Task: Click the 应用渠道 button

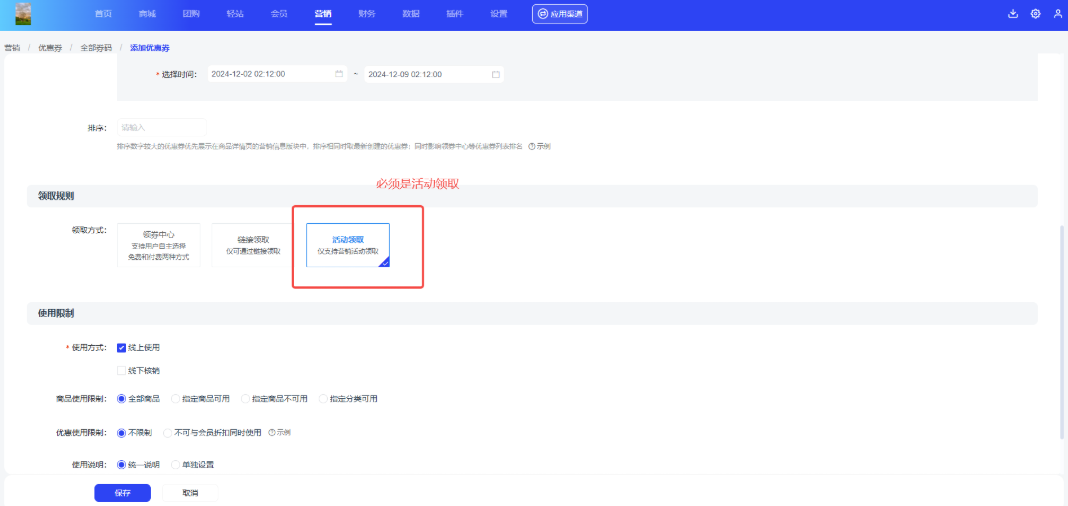Action: pyautogui.click(x=560, y=14)
